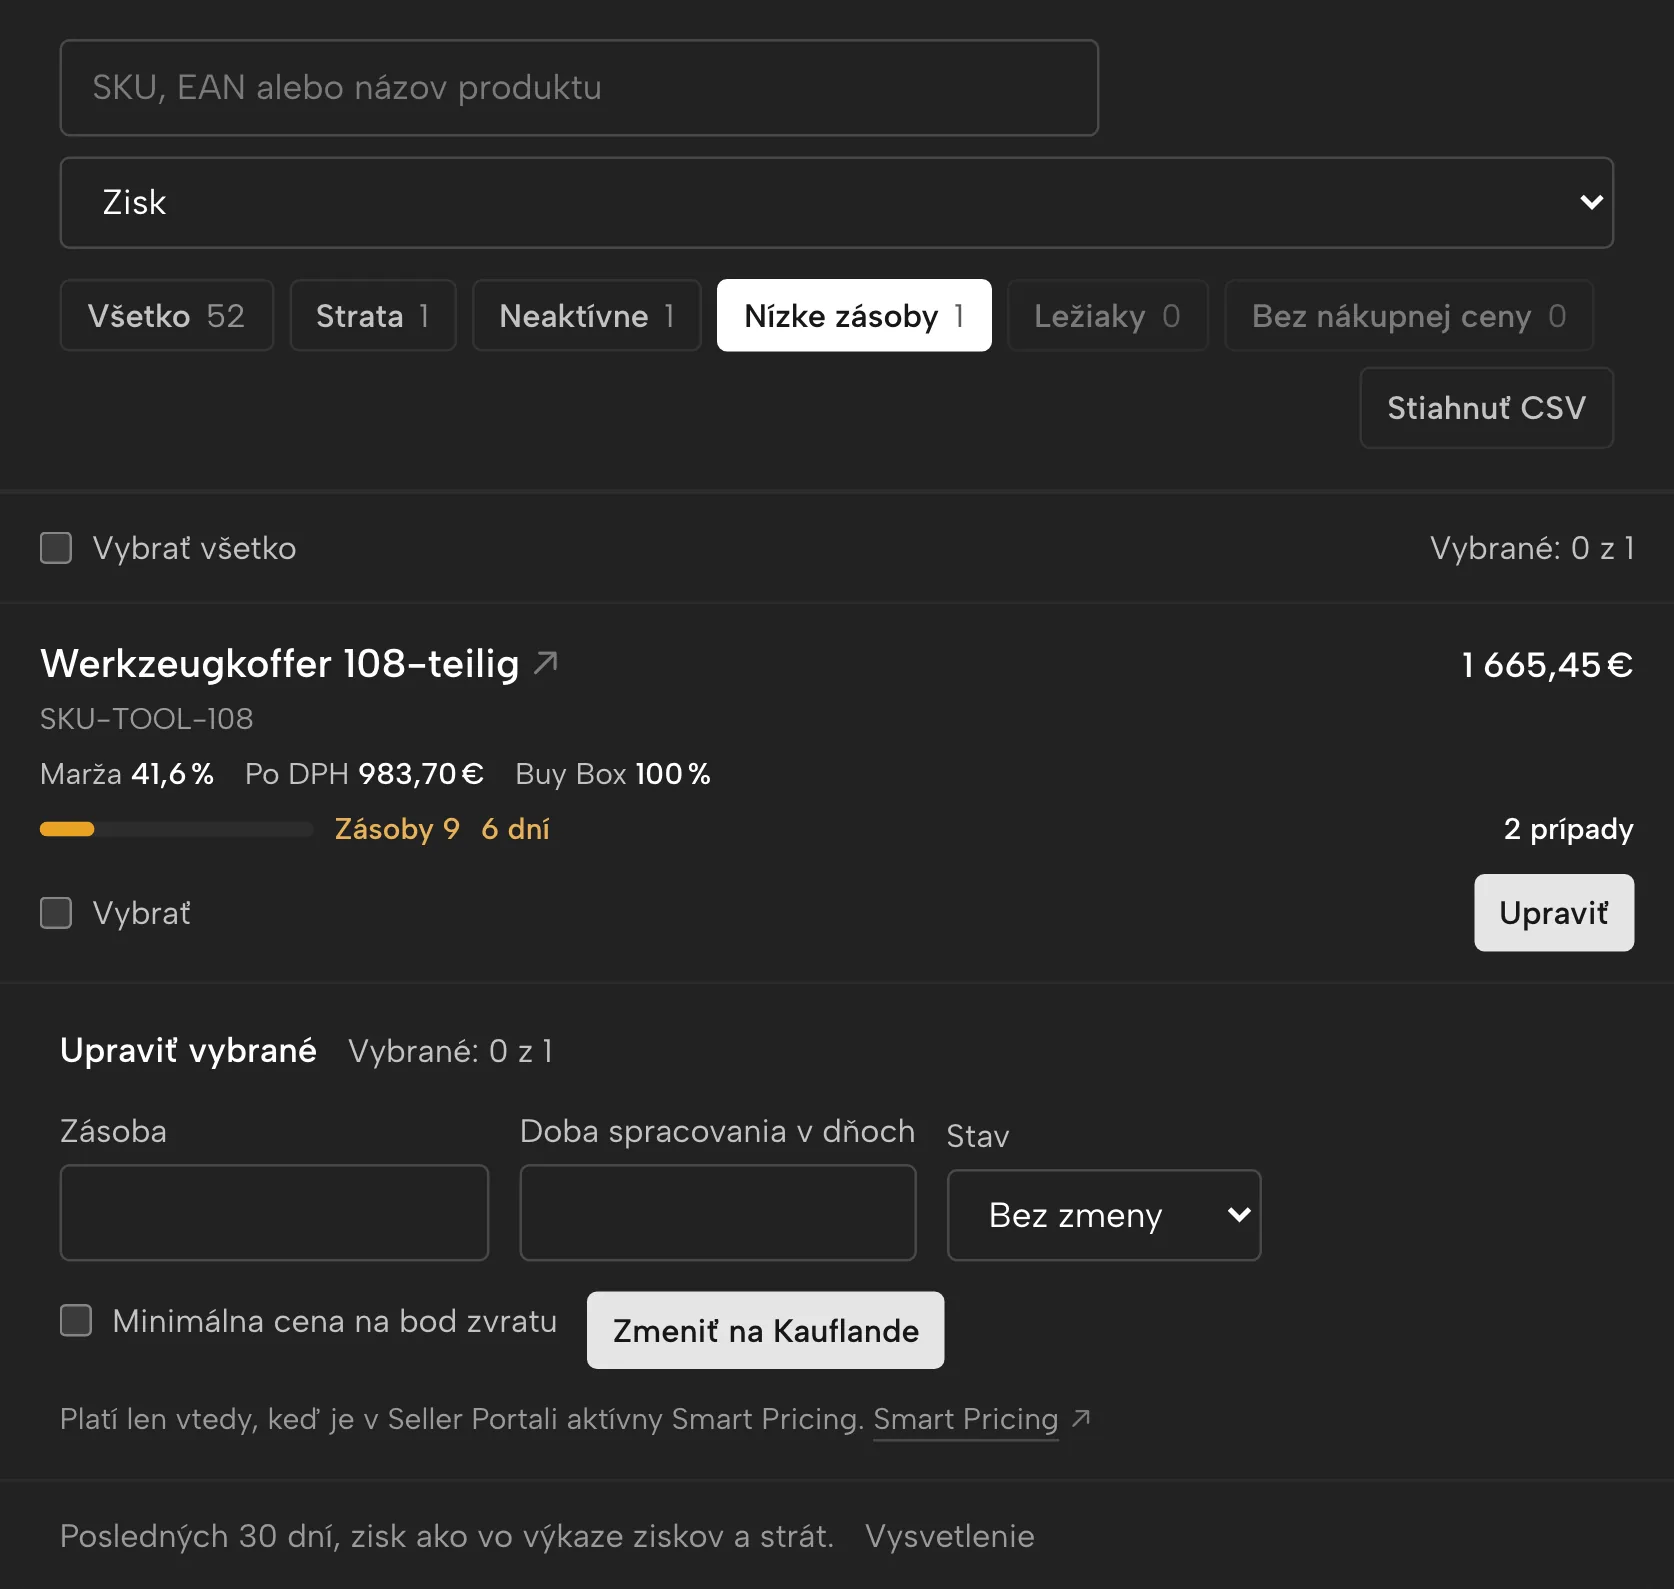Click the 2 prípady text
The width and height of the screenshot is (1674, 1589).
(x=1568, y=829)
